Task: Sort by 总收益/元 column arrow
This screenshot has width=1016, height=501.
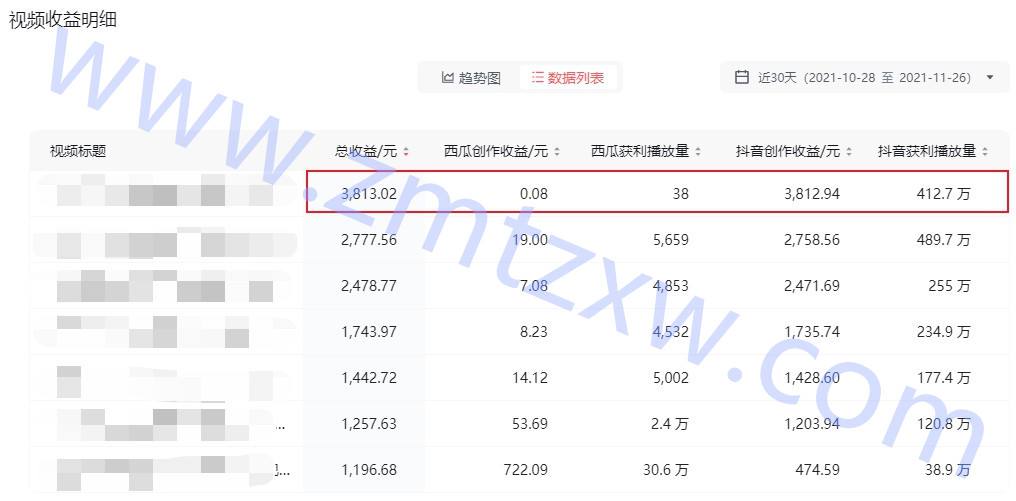Action: click(x=406, y=152)
